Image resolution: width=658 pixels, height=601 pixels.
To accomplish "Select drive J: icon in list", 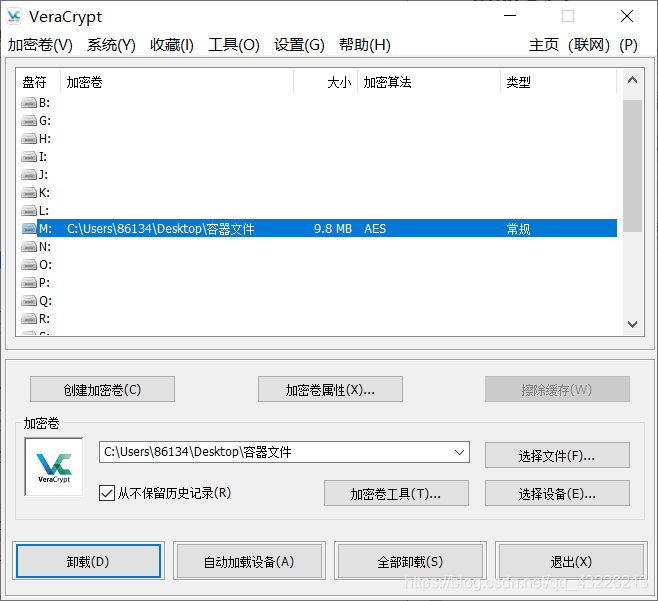I will tap(29, 175).
